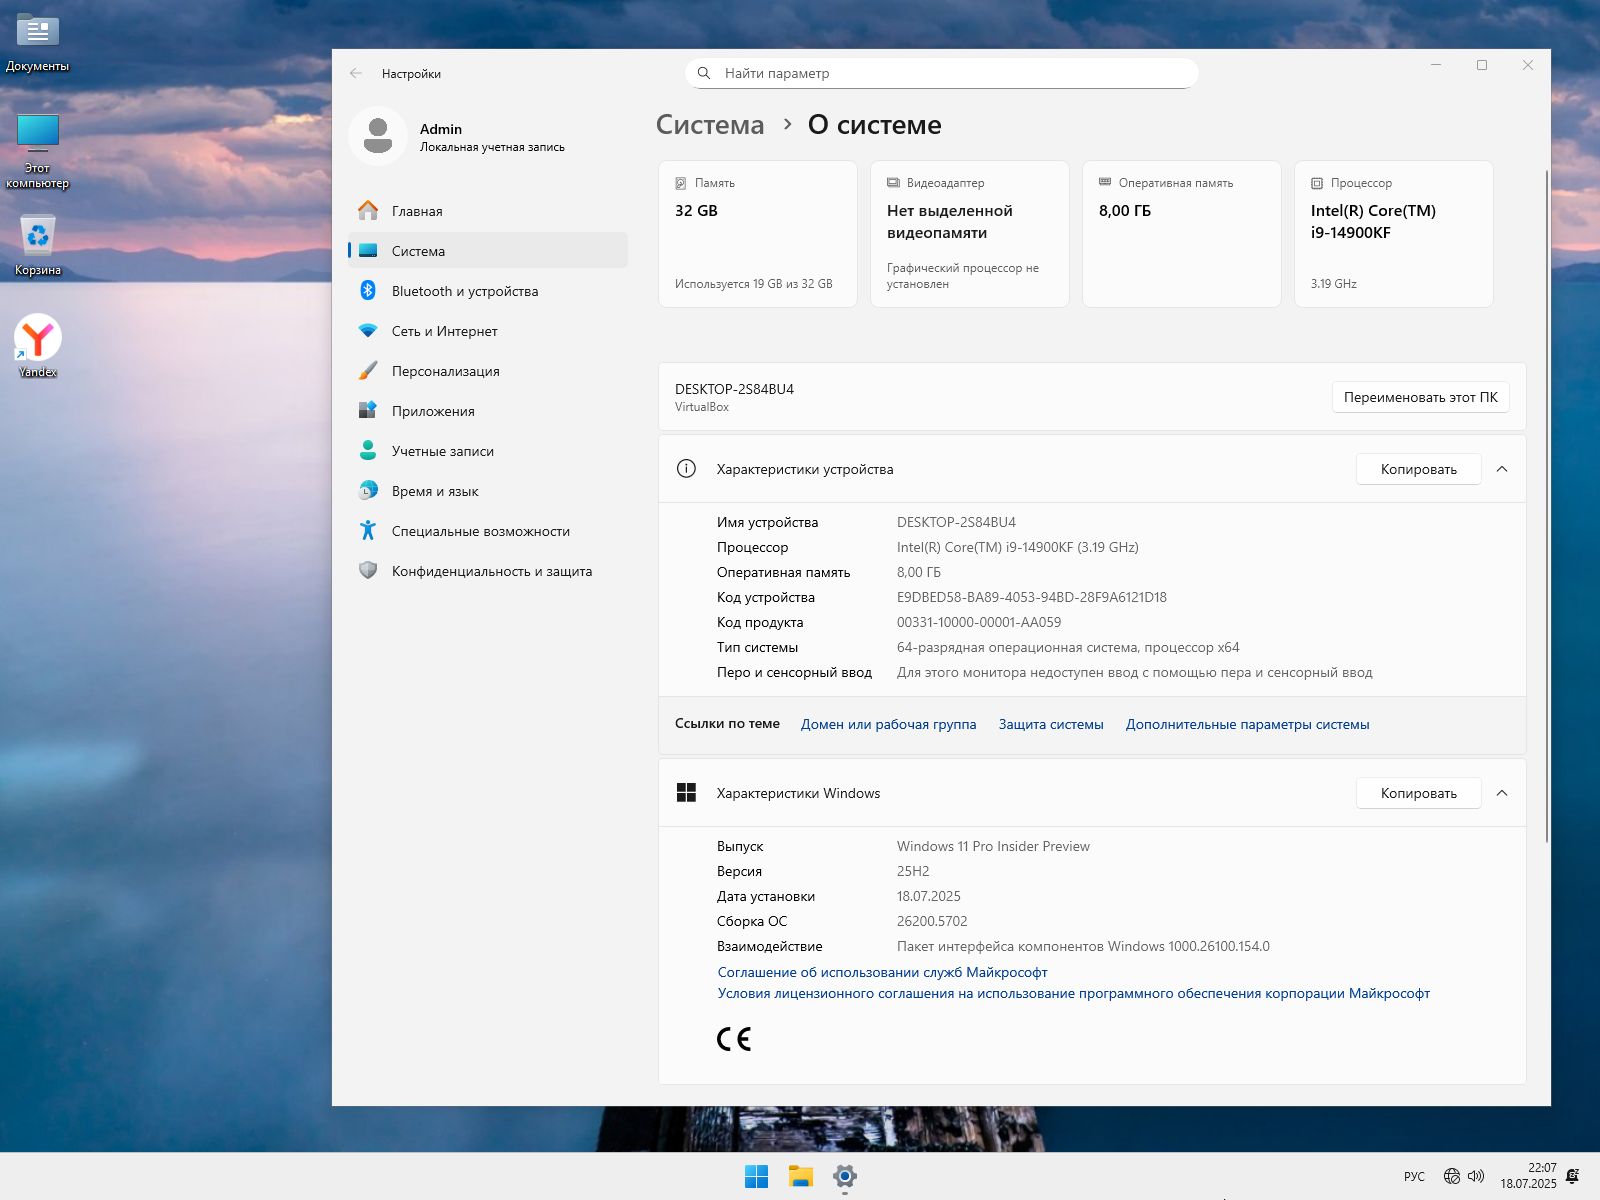Open Домен или рабочая группа link
The image size is (1600, 1200).
pos(888,724)
